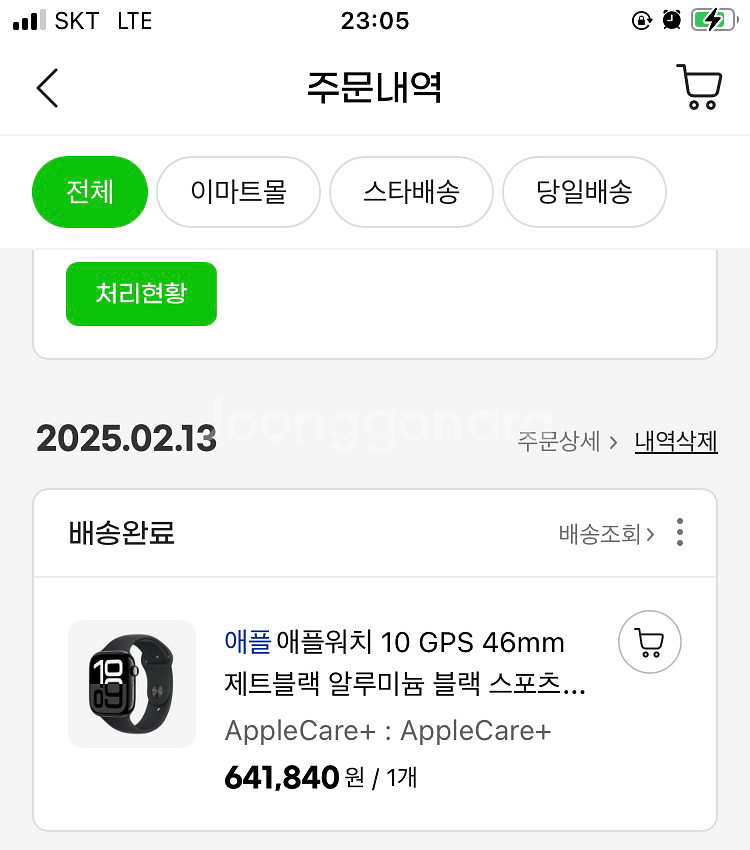750x850 pixels.
Task: Filter orders by 스타배송
Action: pos(411,192)
